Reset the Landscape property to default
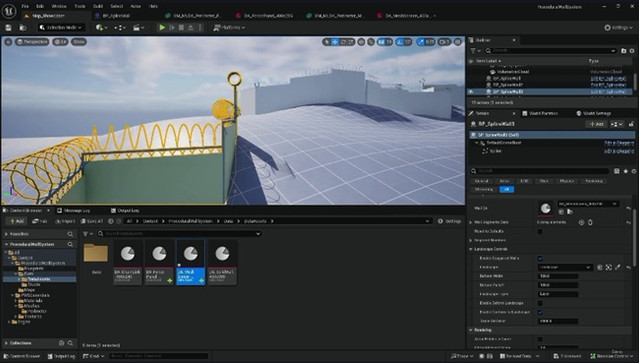Viewport: 639px width, 363px height. tap(629, 267)
